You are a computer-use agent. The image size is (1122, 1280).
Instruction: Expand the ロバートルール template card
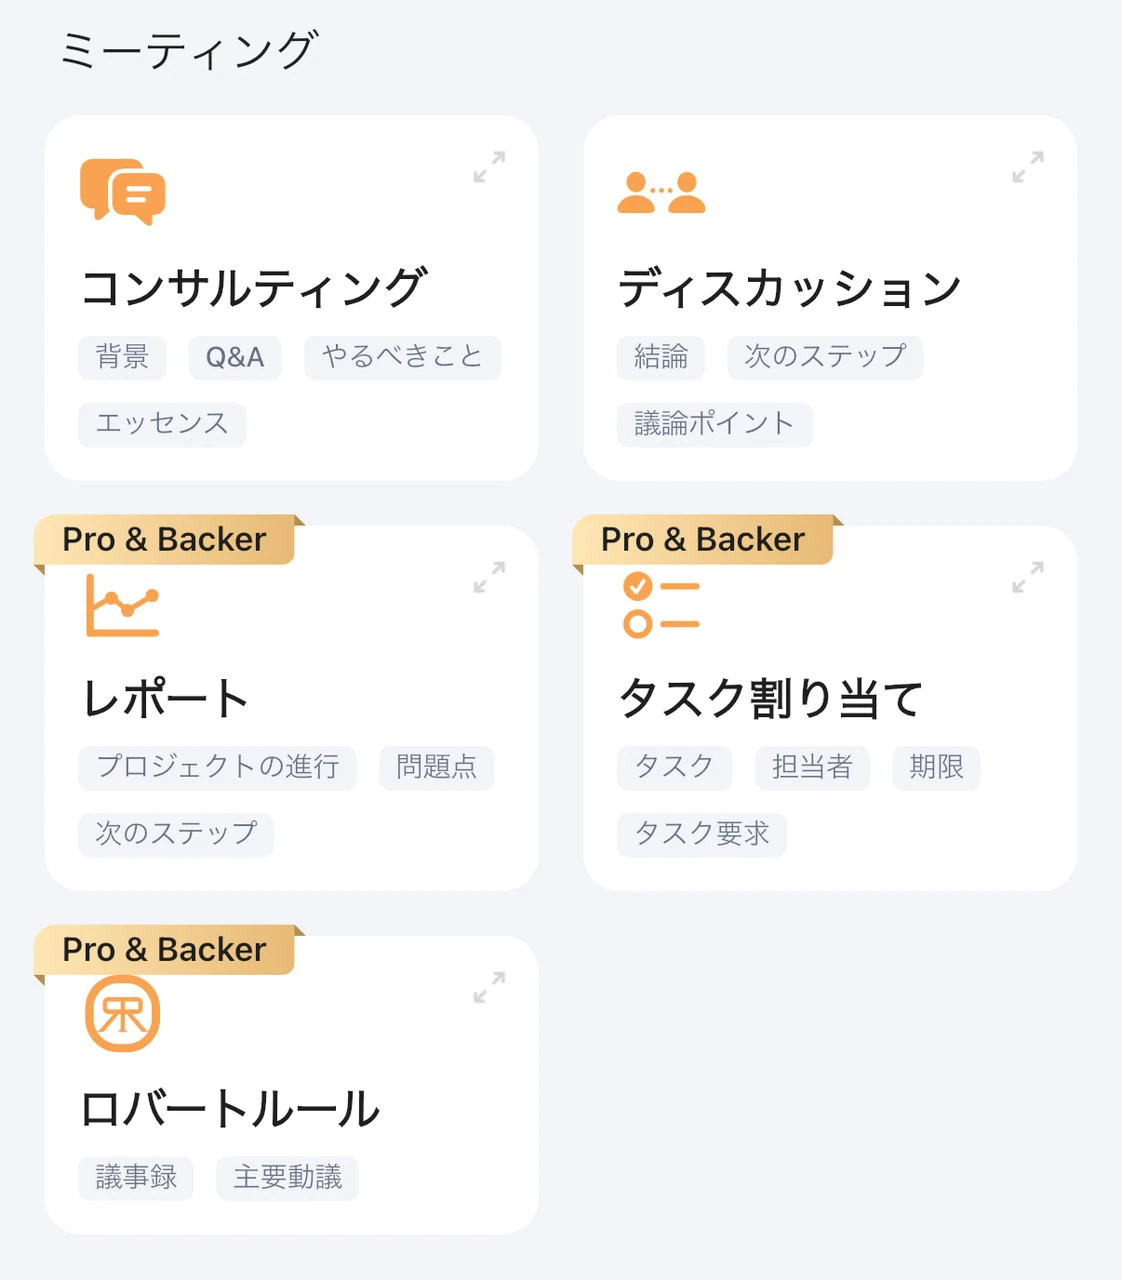(x=489, y=988)
